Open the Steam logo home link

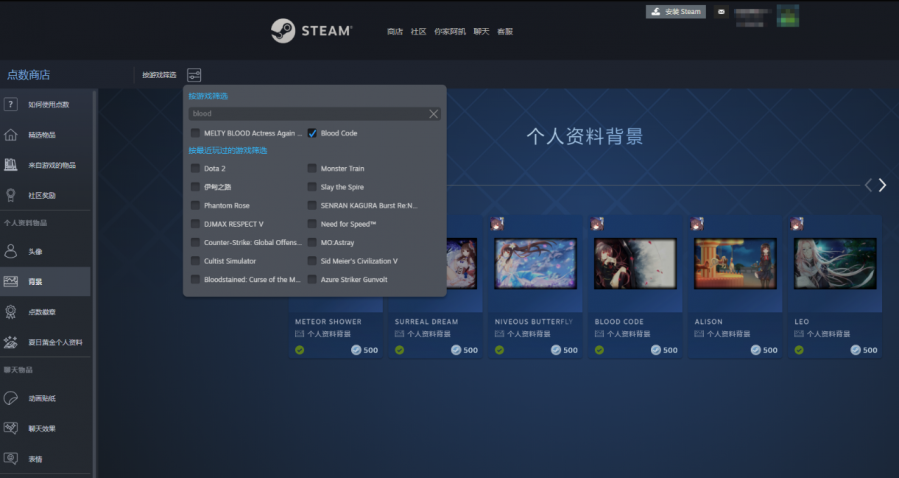[311, 31]
